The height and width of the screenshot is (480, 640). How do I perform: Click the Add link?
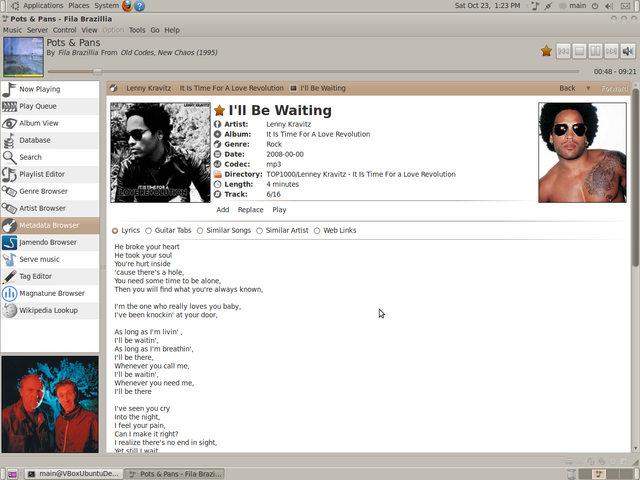pos(222,210)
